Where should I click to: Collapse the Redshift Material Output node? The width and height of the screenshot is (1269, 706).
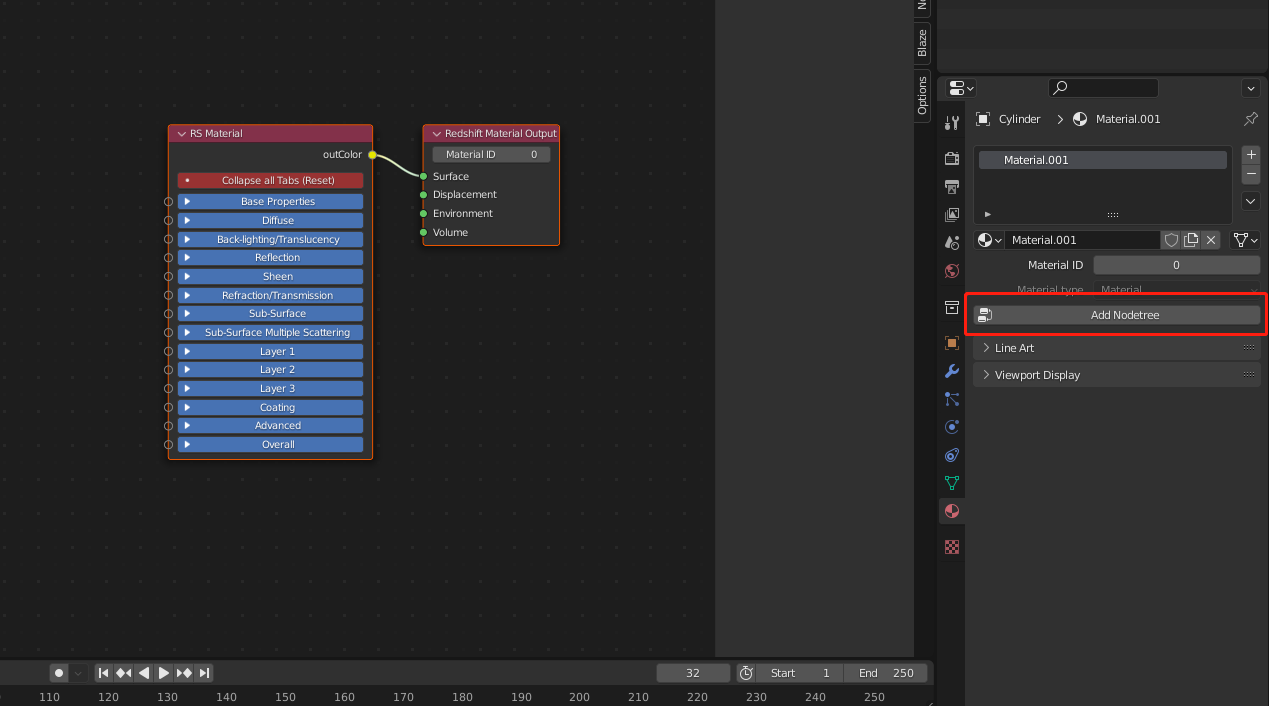[x=437, y=134]
